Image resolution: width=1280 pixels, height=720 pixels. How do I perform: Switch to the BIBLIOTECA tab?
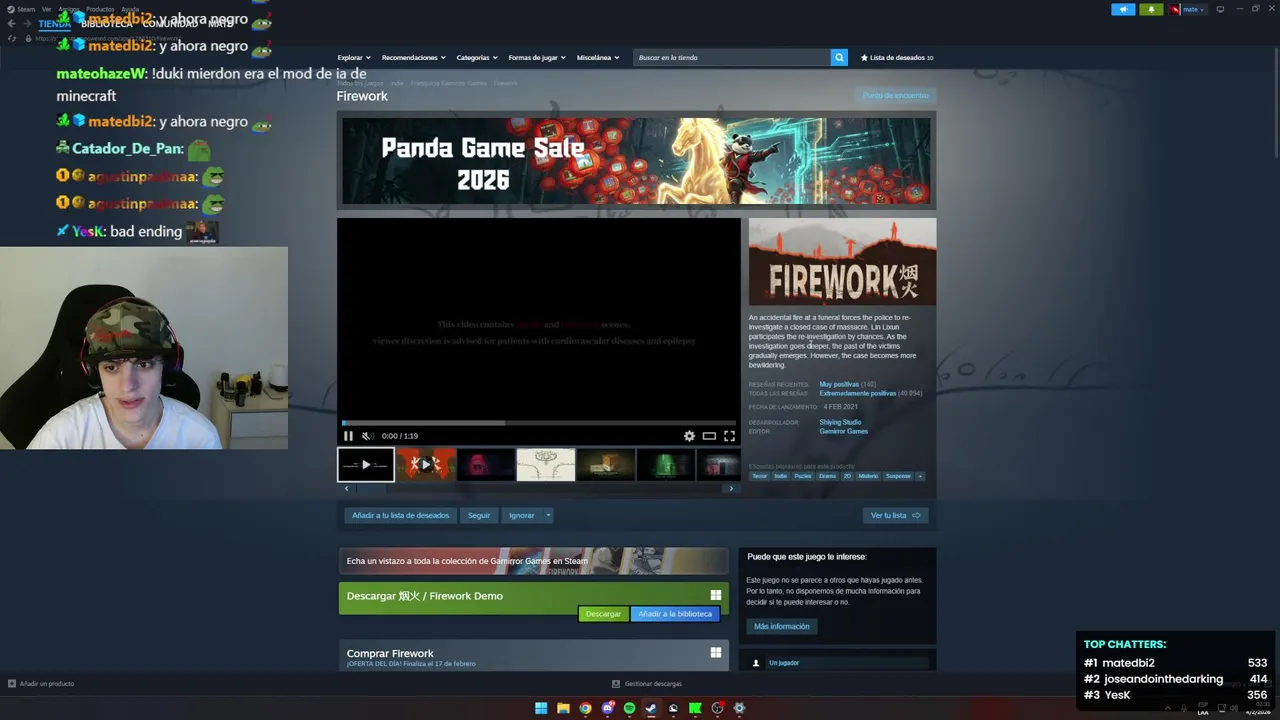pyautogui.click(x=107, y=24)
